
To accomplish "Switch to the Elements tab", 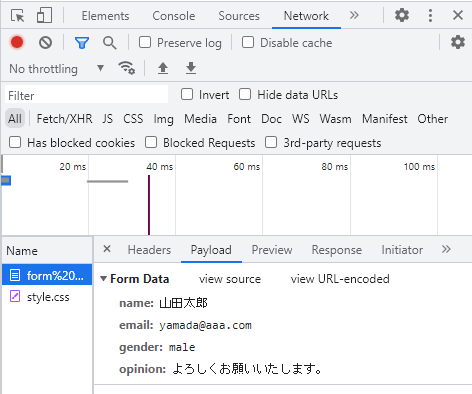I will pyautogui.click(x=105, y=16).
